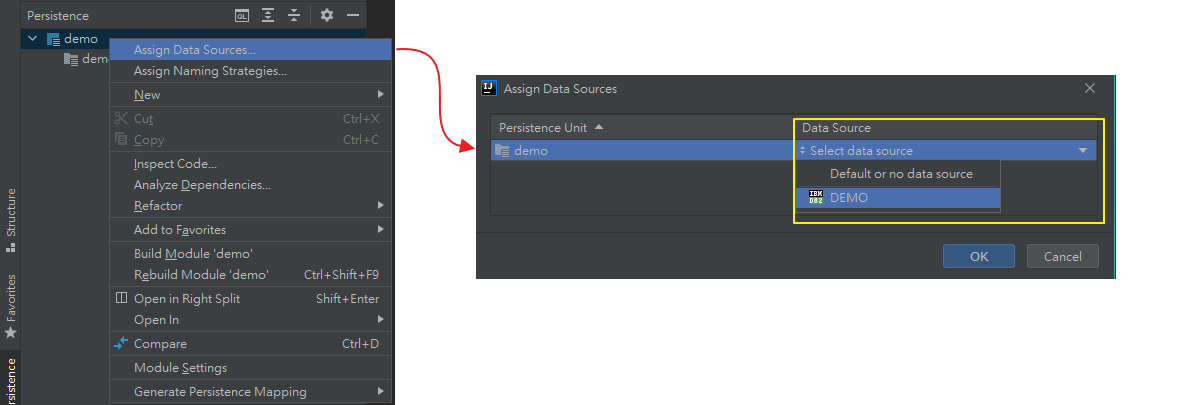Hide the Persistence tool window
This screenshot has height=405, width=1189.
click(x=352, y=16)
